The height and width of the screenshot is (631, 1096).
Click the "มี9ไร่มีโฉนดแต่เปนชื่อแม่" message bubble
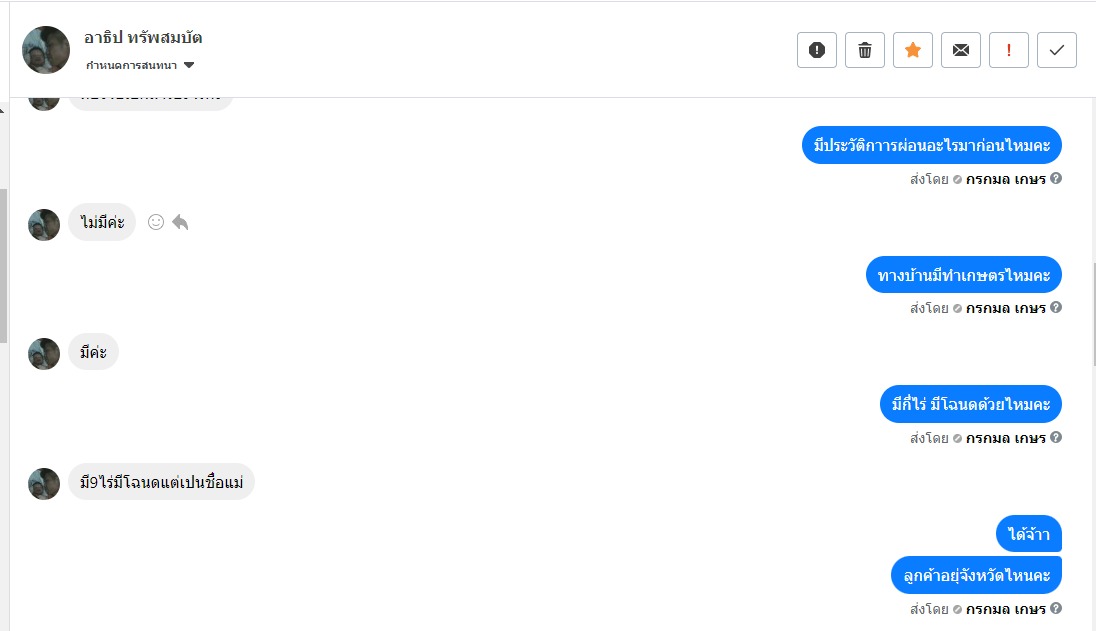(161, 482)
